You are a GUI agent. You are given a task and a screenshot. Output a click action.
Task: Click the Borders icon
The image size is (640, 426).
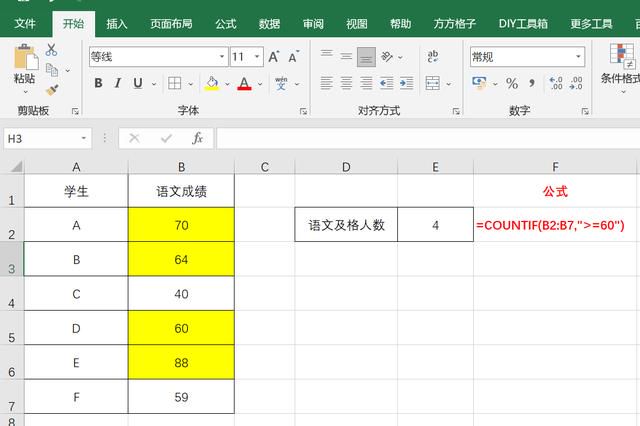(x=175, y=83)
